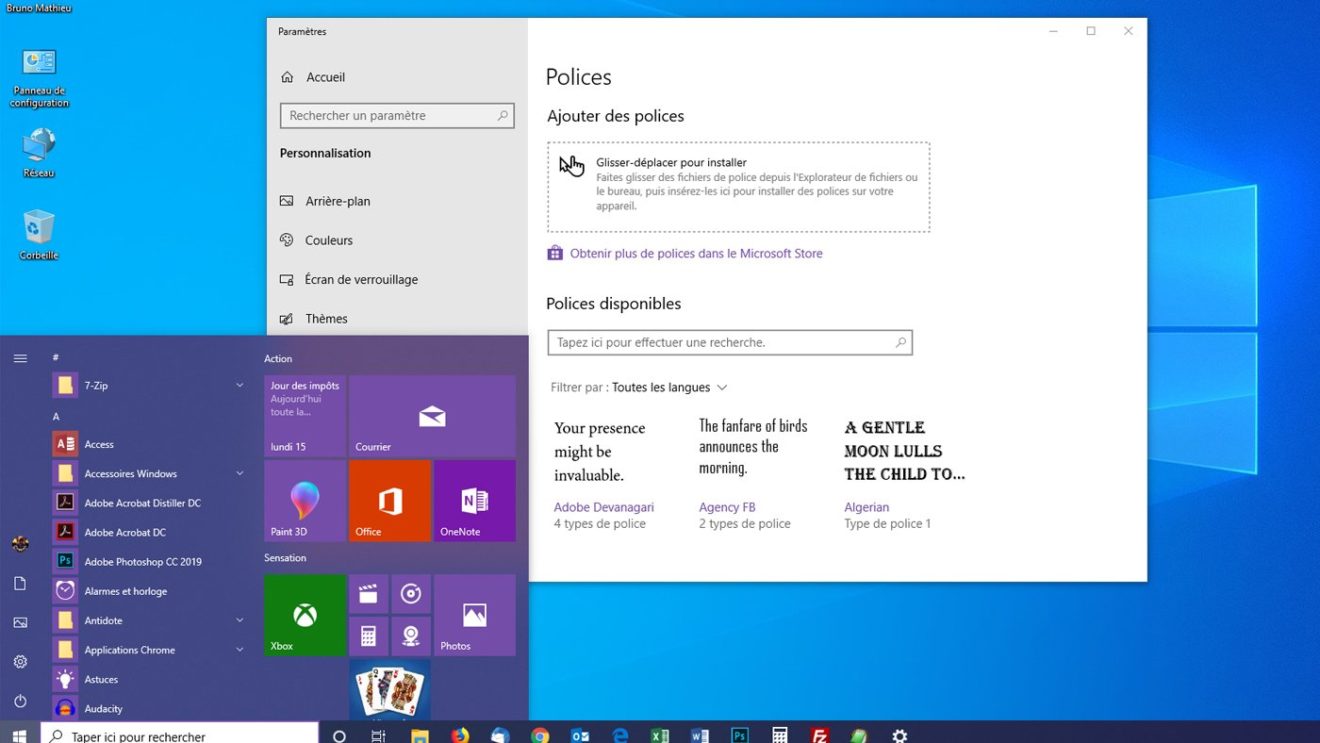Click the user account avatar in Start
The image size is (1320, 743).
[x=20, y=544]
